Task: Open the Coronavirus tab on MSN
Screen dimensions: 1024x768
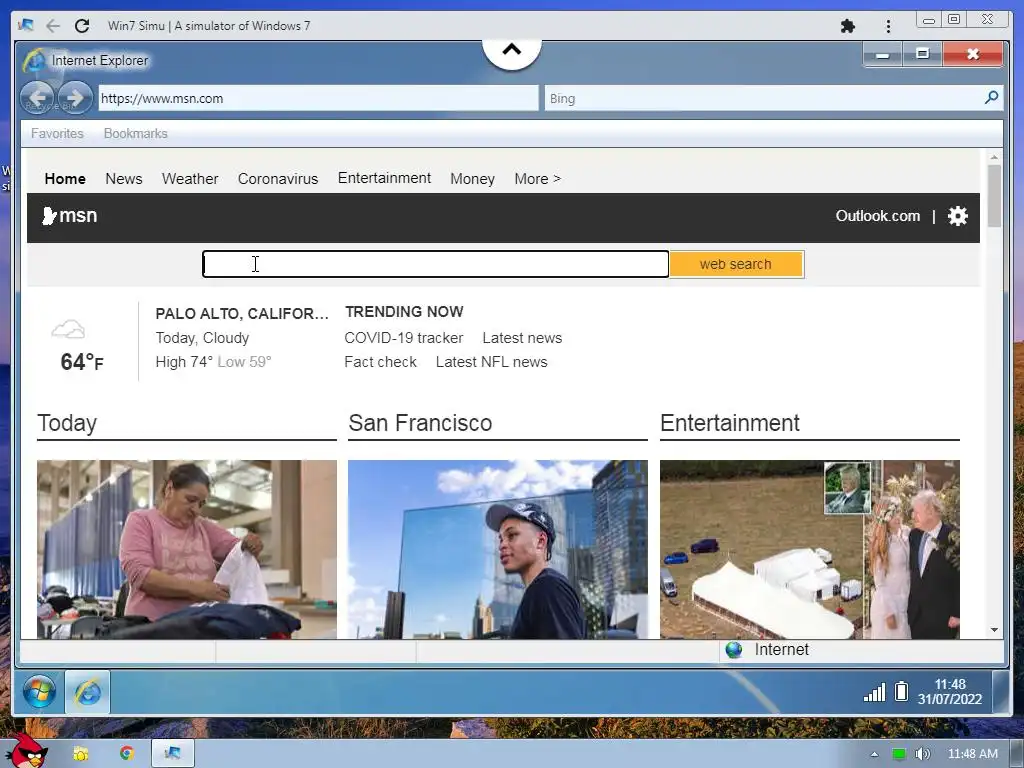Action: (278, 179)
